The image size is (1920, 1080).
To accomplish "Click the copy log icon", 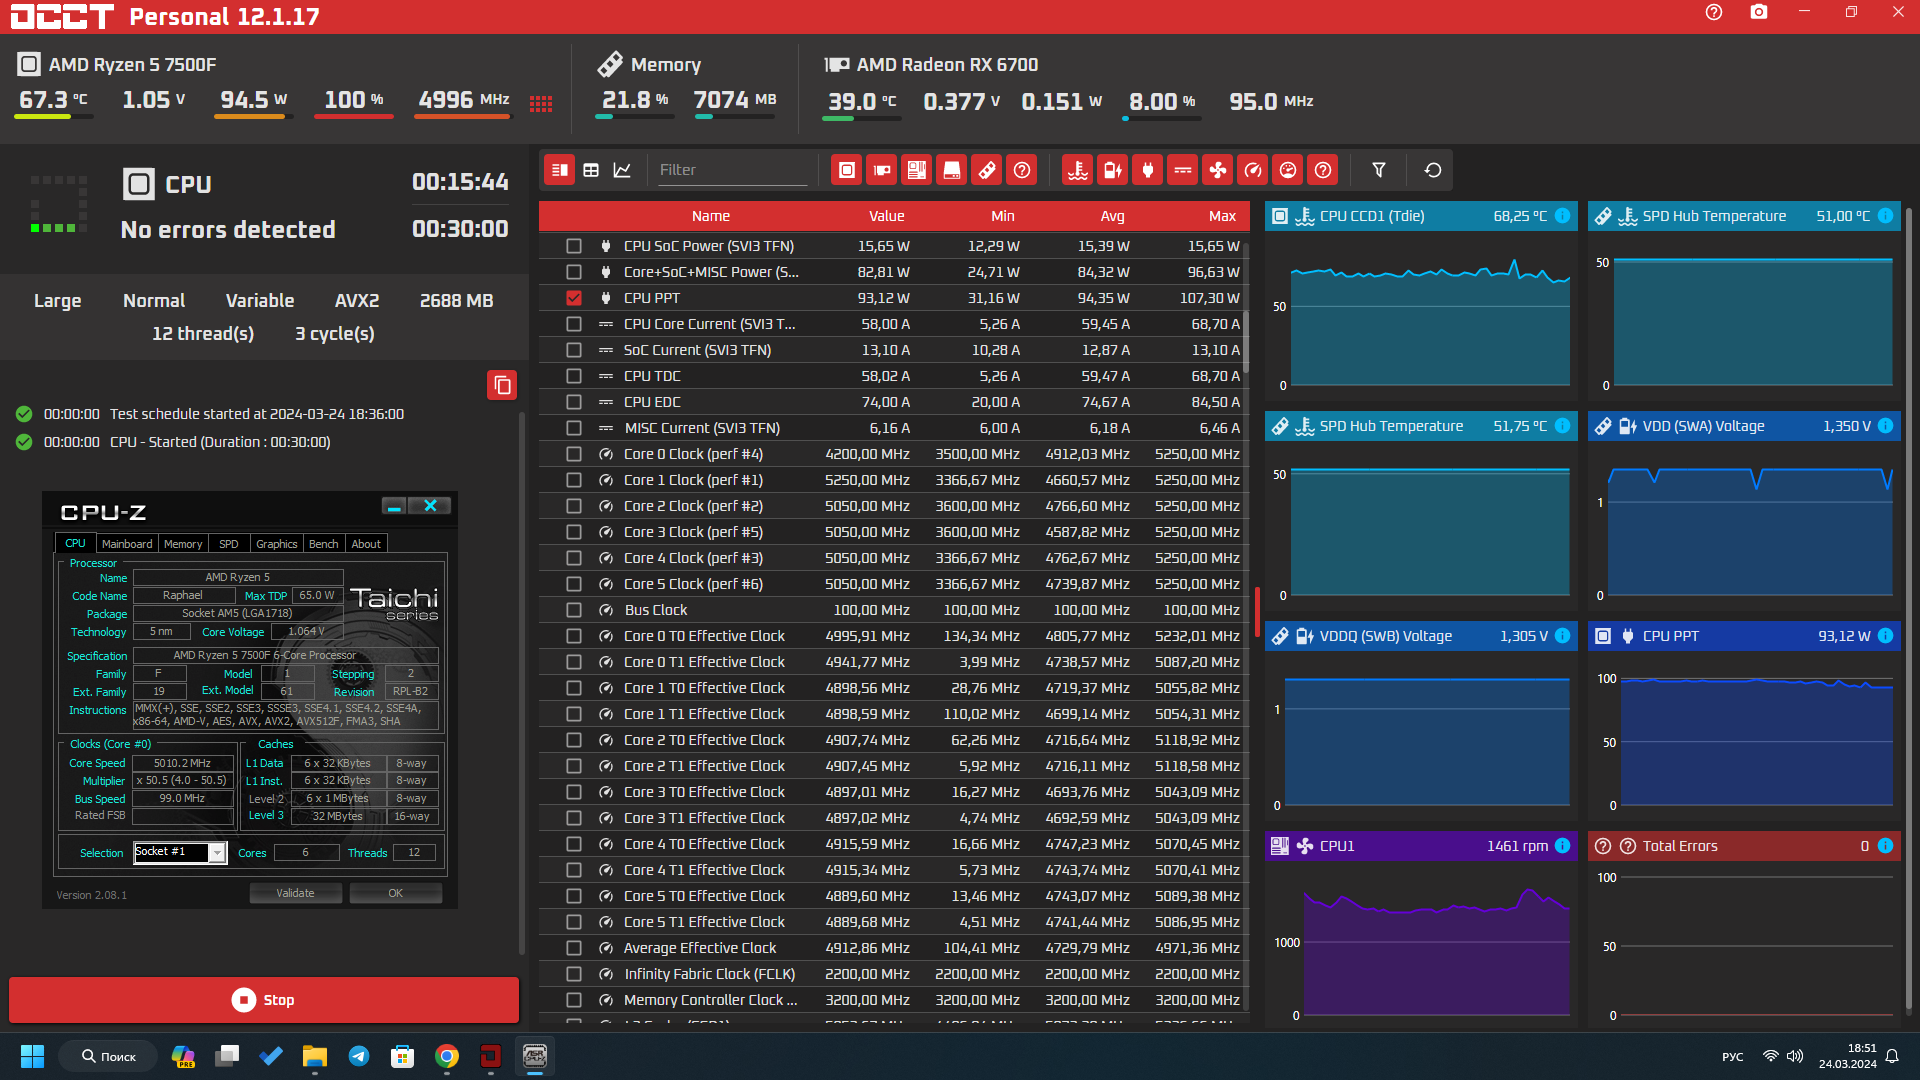I will [x=502, y=385].
